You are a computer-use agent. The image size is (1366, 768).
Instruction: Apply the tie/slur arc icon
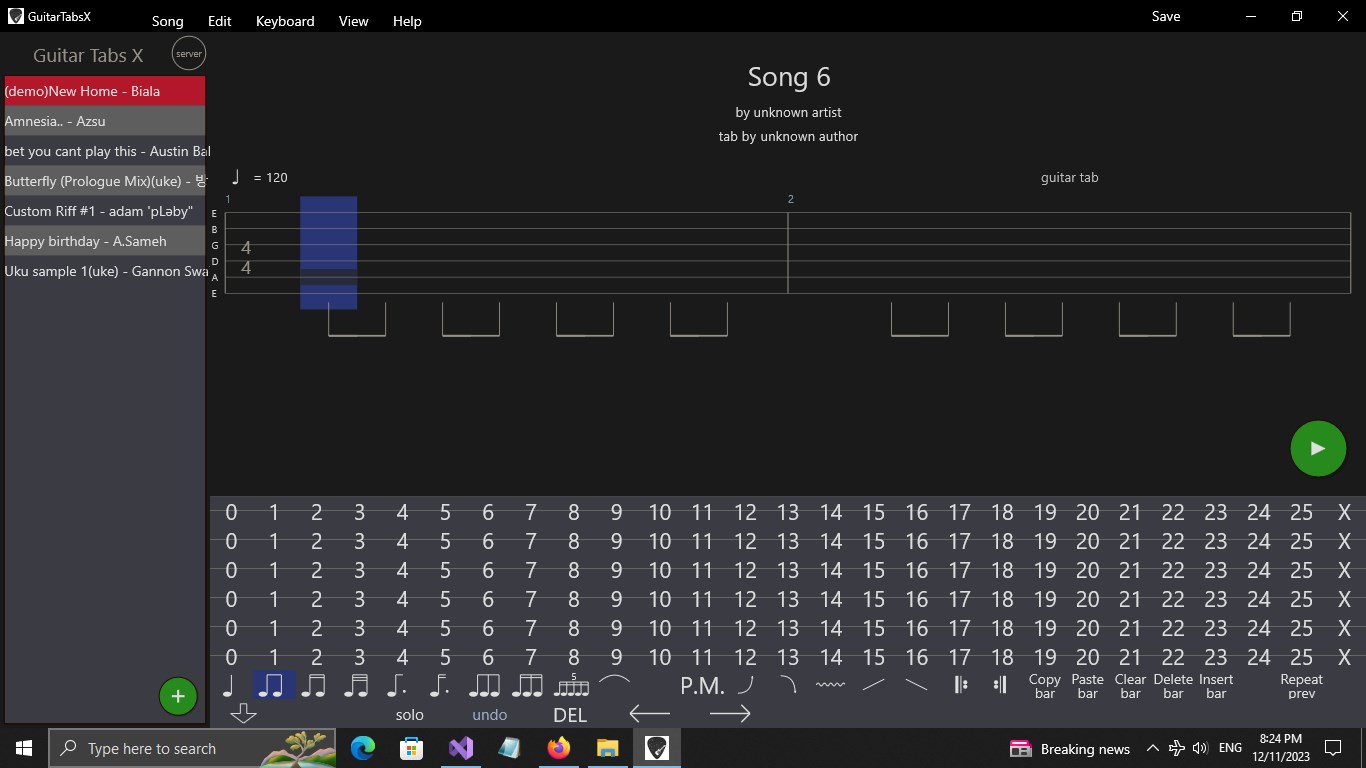[613, 682]
